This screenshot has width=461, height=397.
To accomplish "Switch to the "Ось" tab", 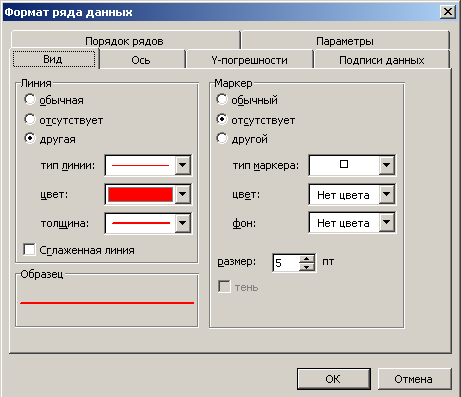I will 141,60.
